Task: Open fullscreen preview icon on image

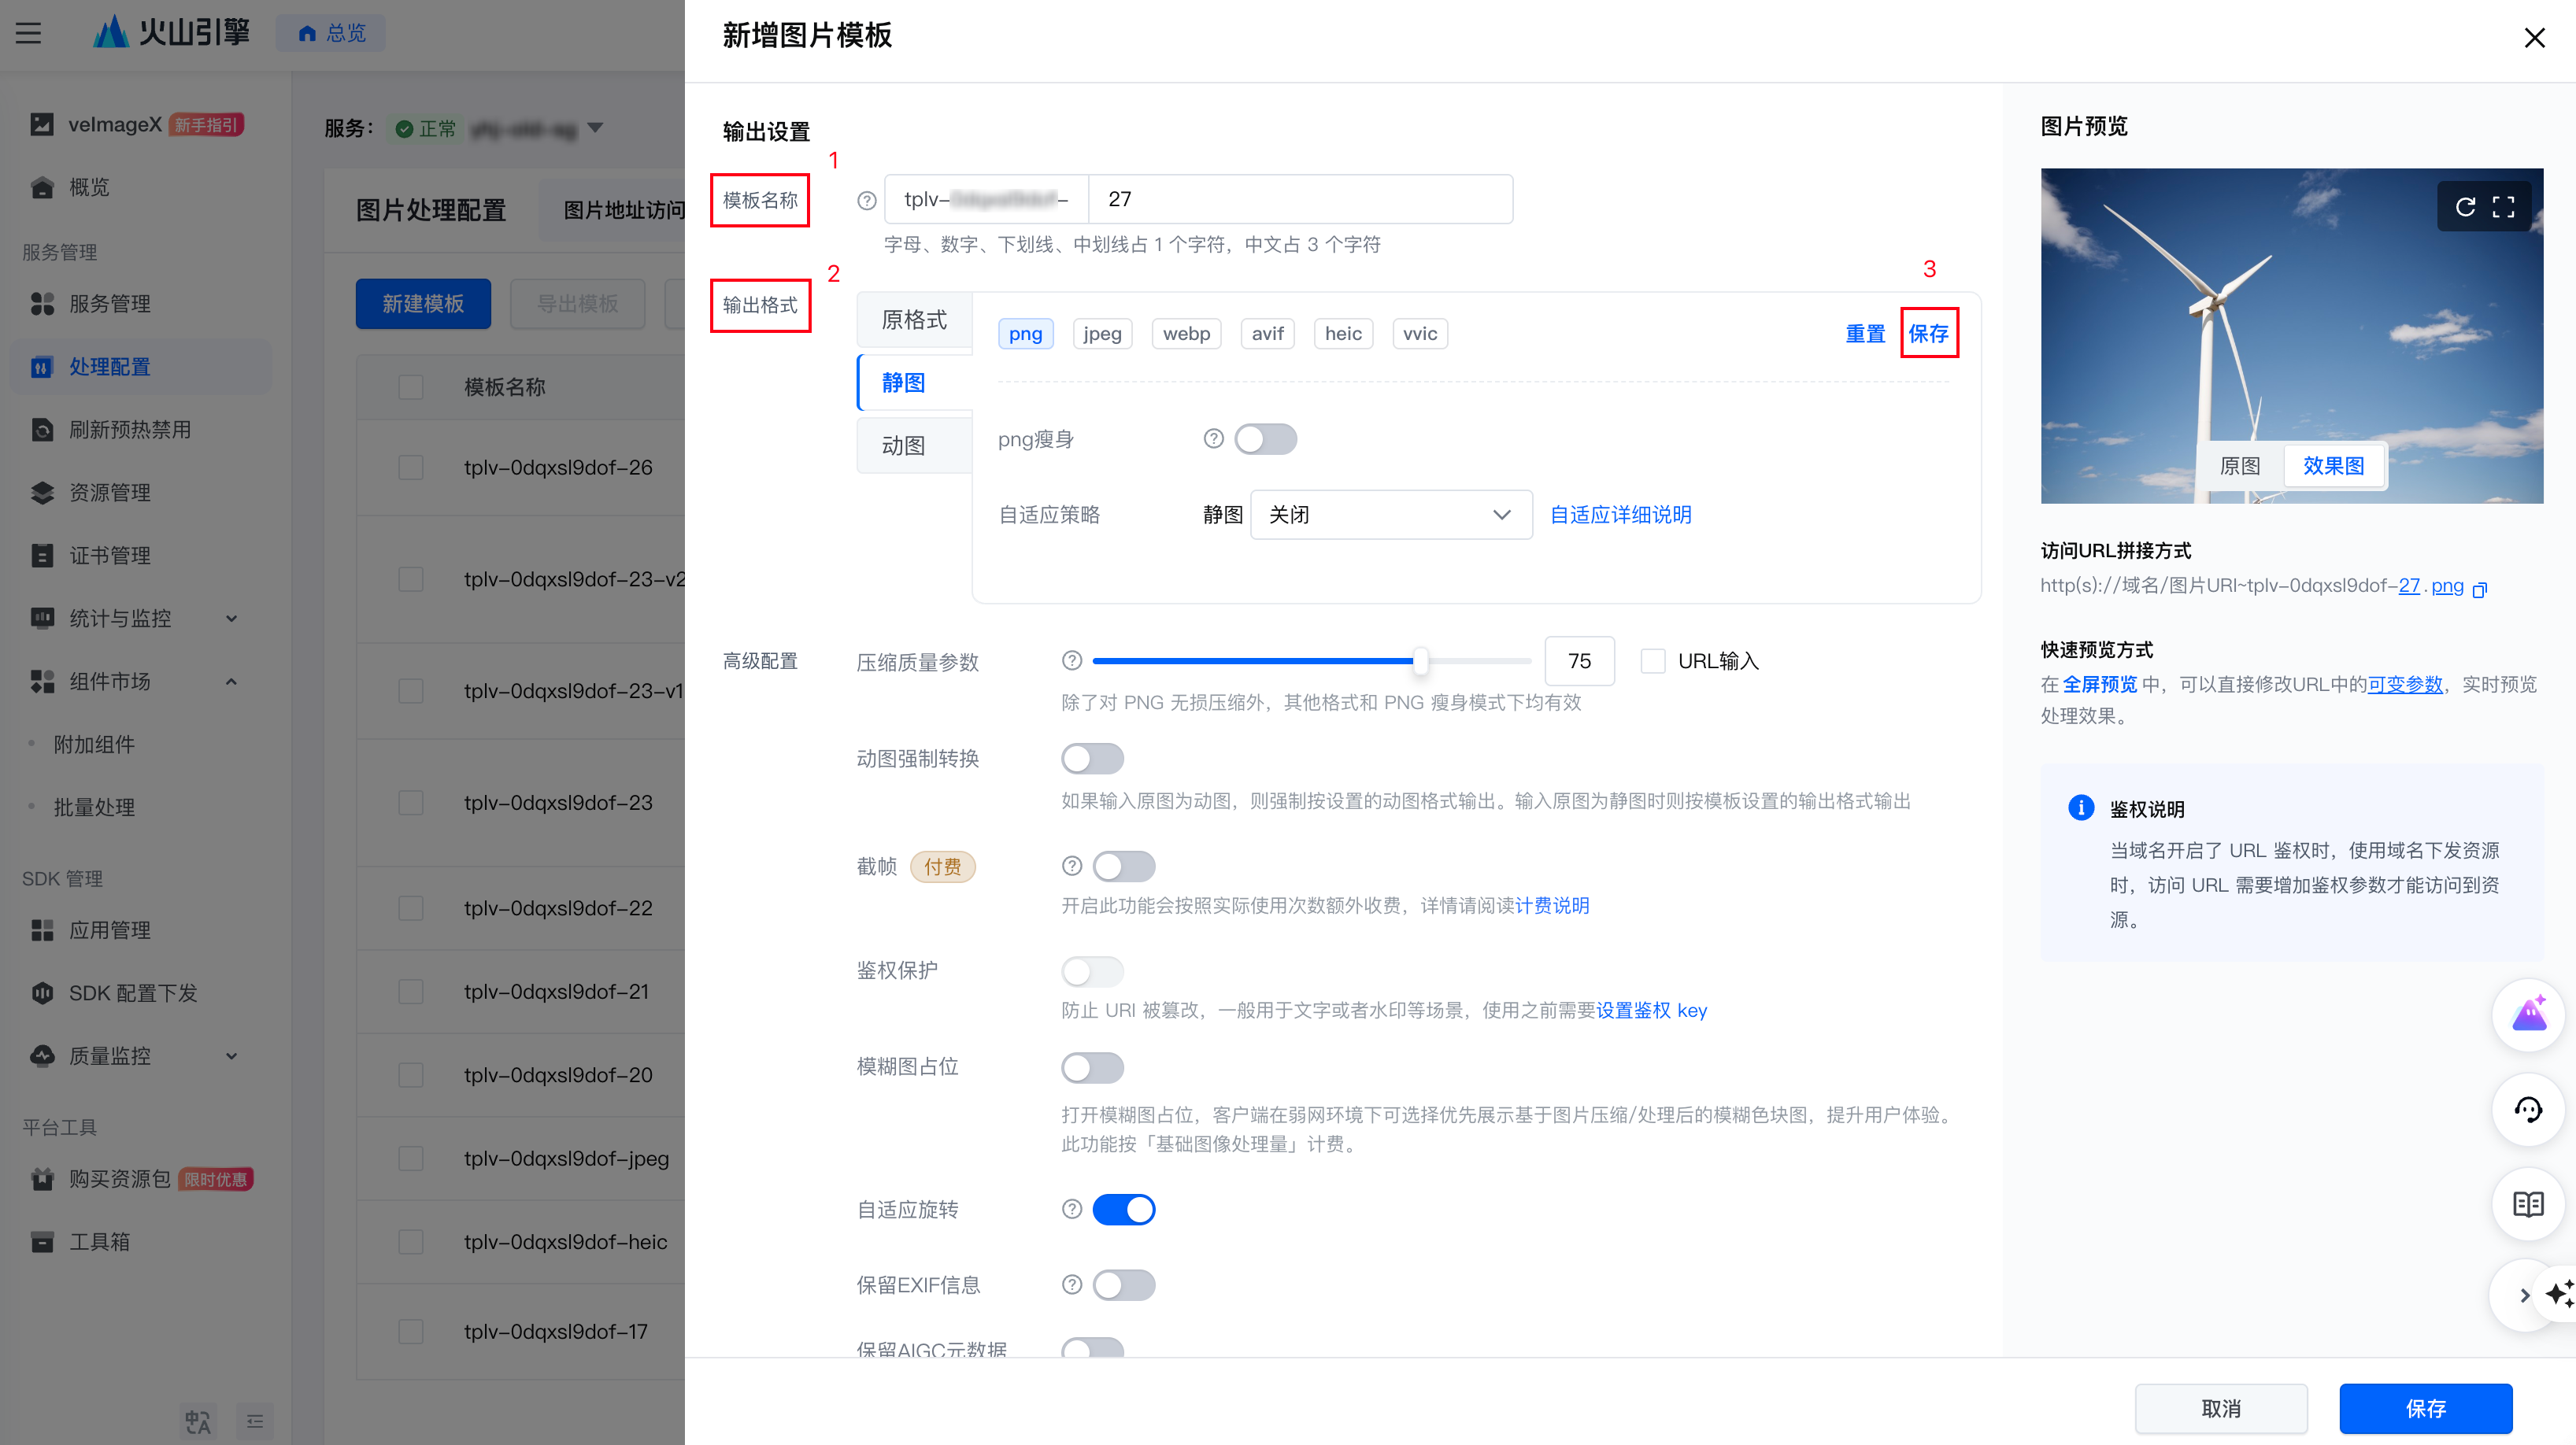Action: [2503, 207]
